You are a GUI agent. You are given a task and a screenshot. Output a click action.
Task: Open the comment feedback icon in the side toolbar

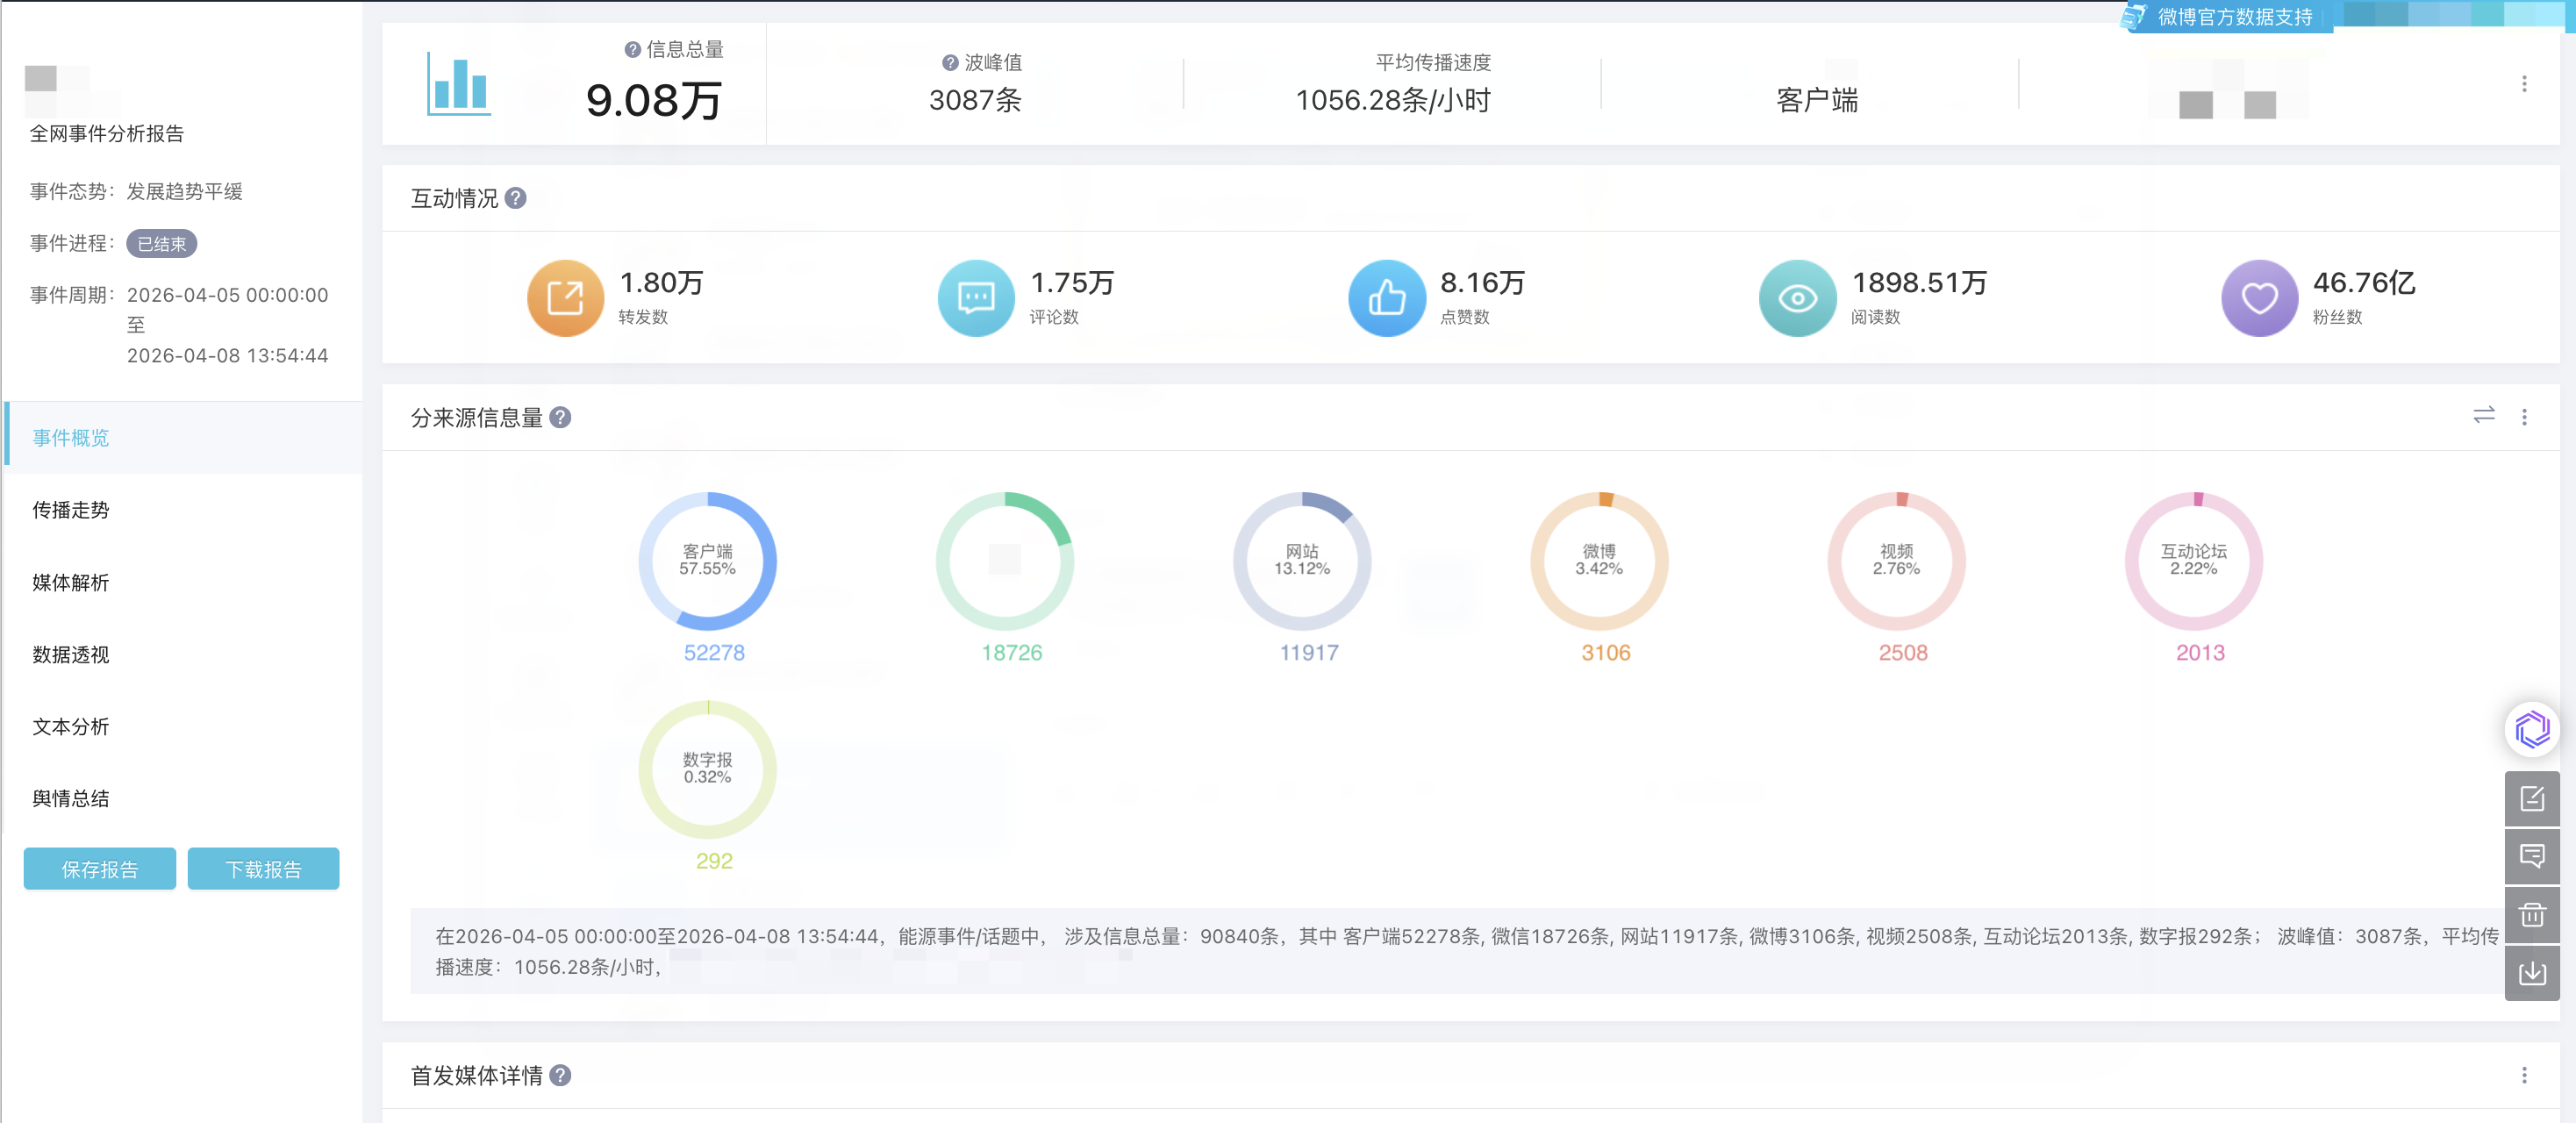[2533, 856]
